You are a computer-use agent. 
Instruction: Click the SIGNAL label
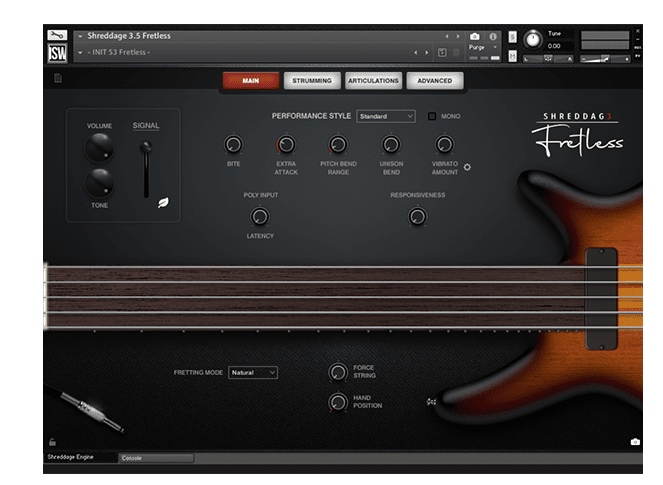tap(146, 126)
